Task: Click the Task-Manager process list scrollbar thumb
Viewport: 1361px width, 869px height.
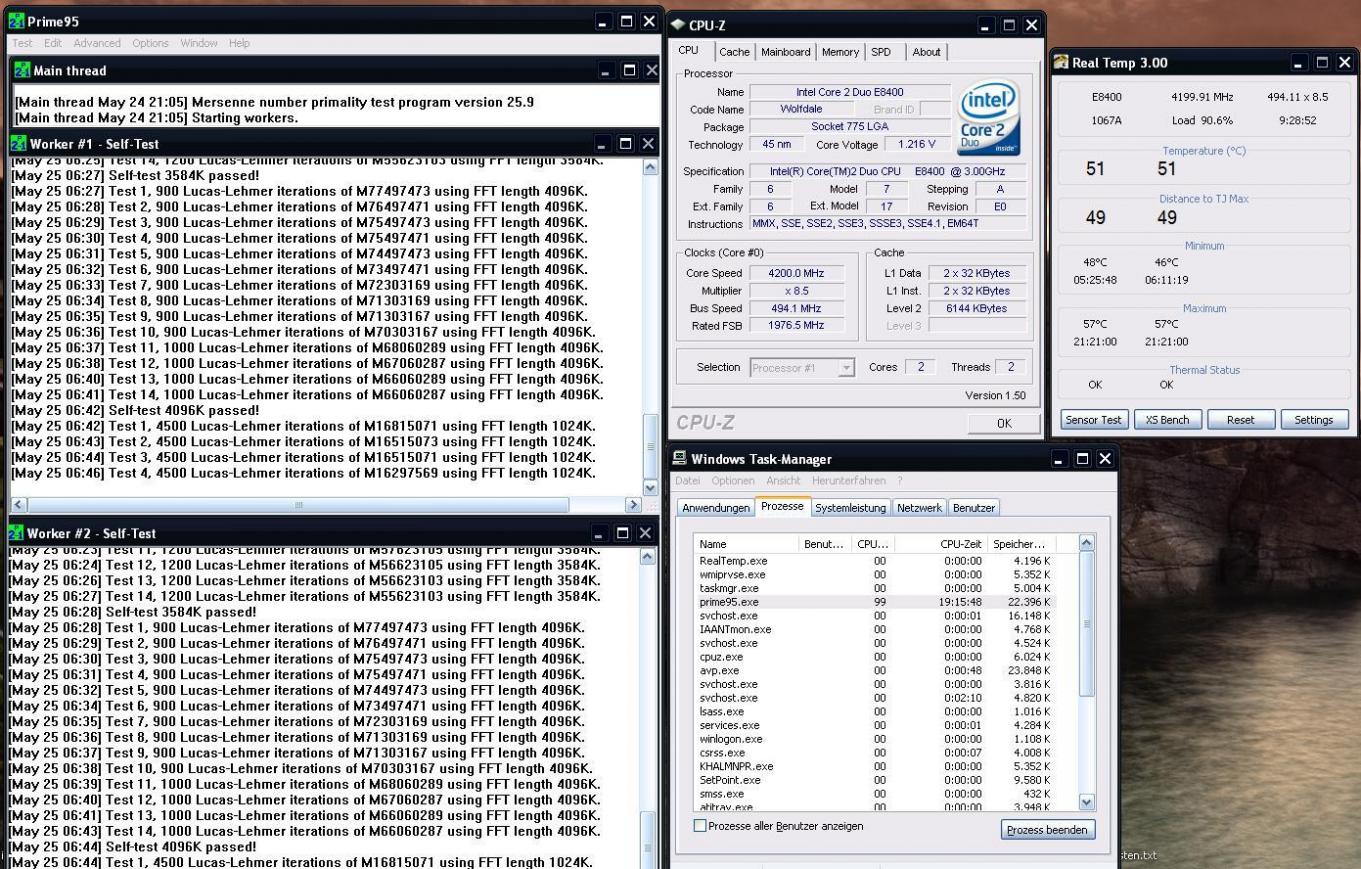Action: 1087,624
